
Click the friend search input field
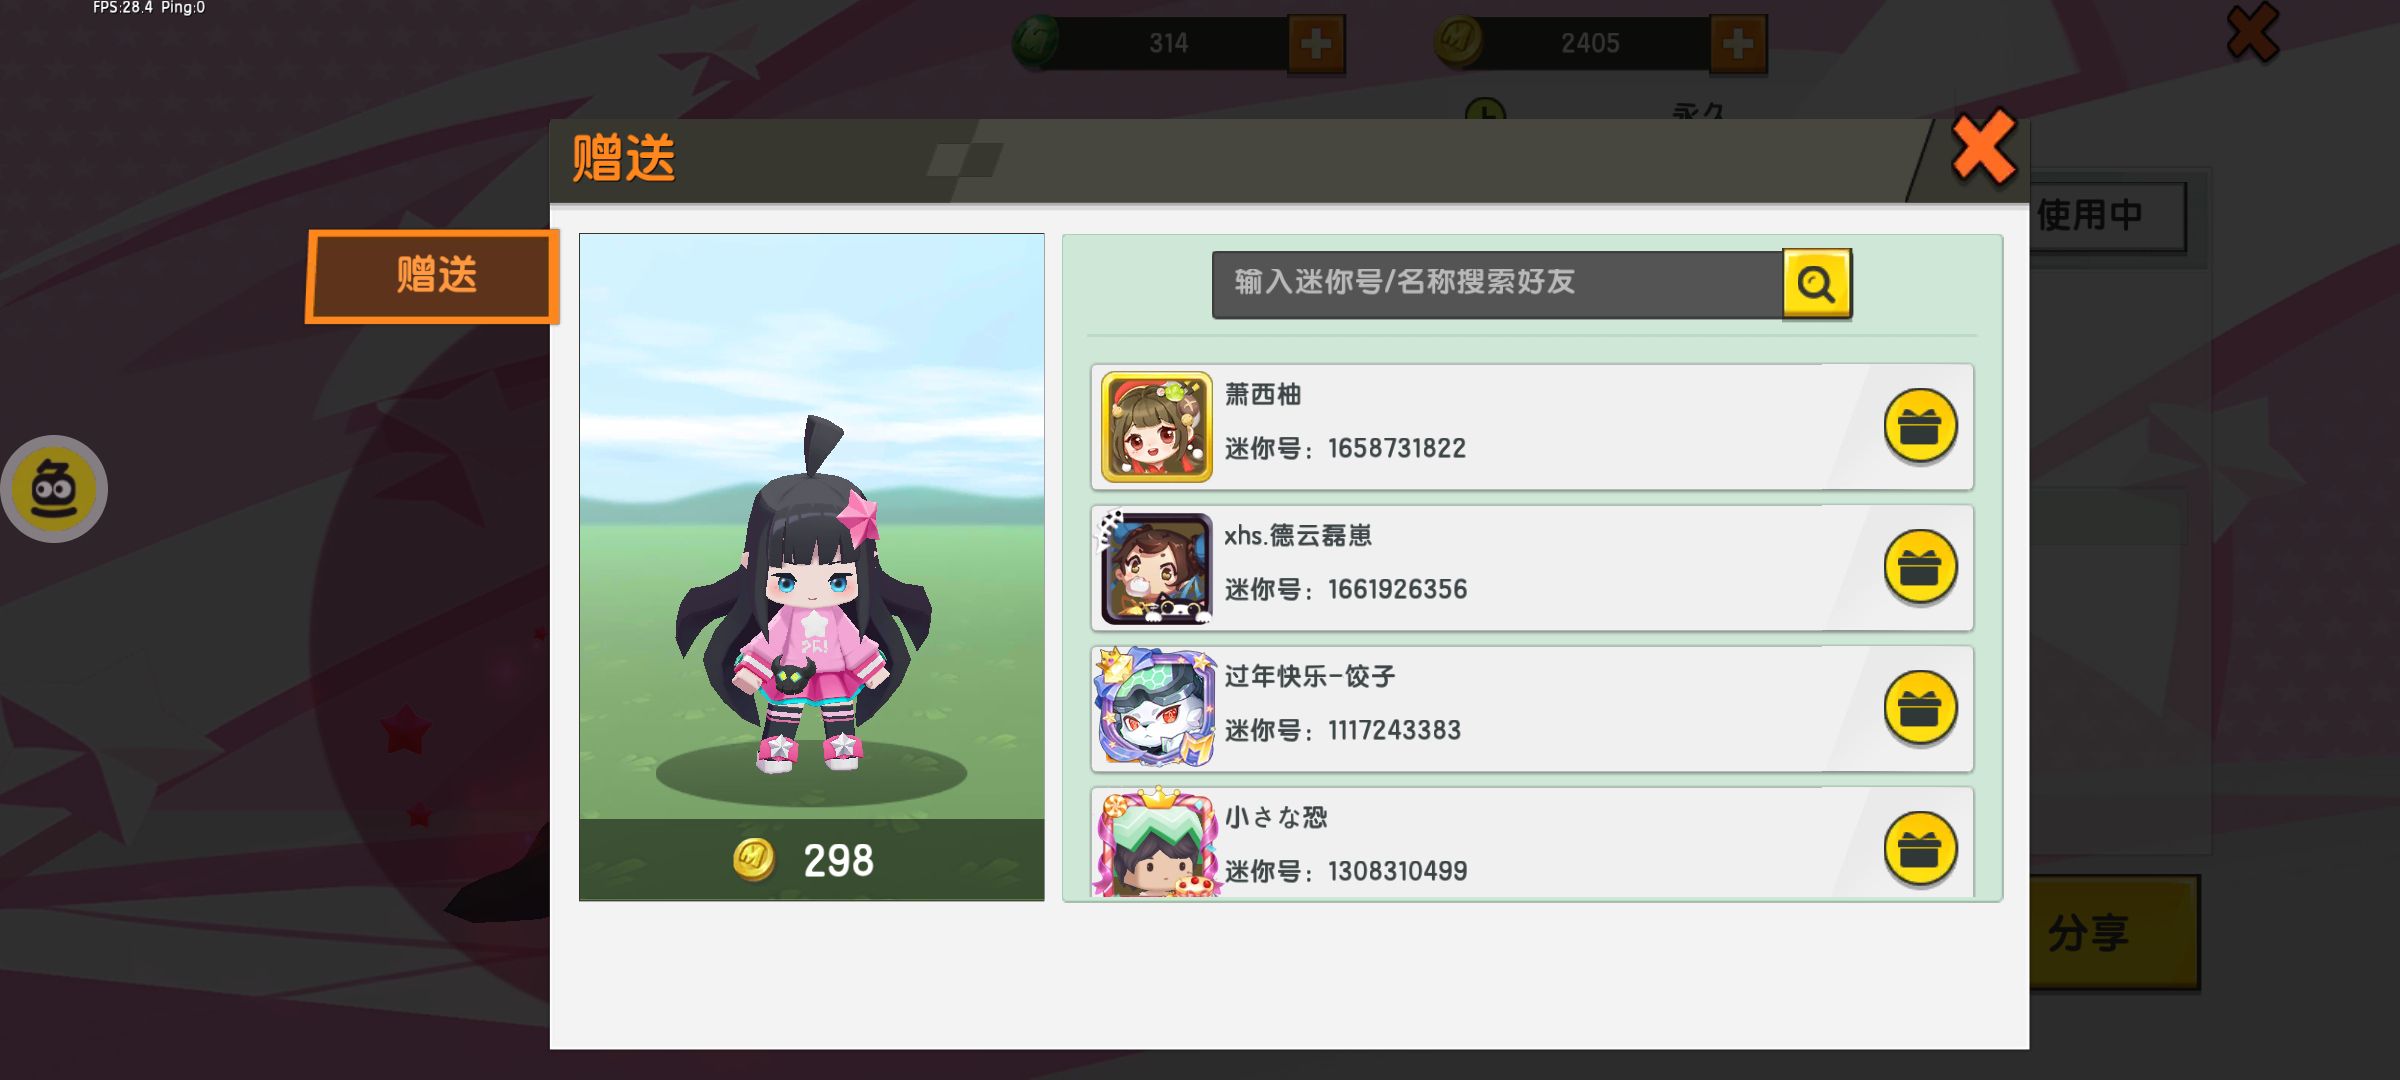pyautogui.click(x=1497, y=284)
